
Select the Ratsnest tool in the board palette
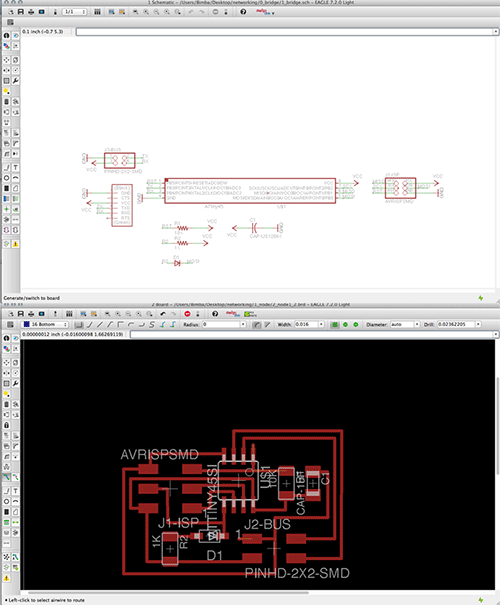pos(7,557)
